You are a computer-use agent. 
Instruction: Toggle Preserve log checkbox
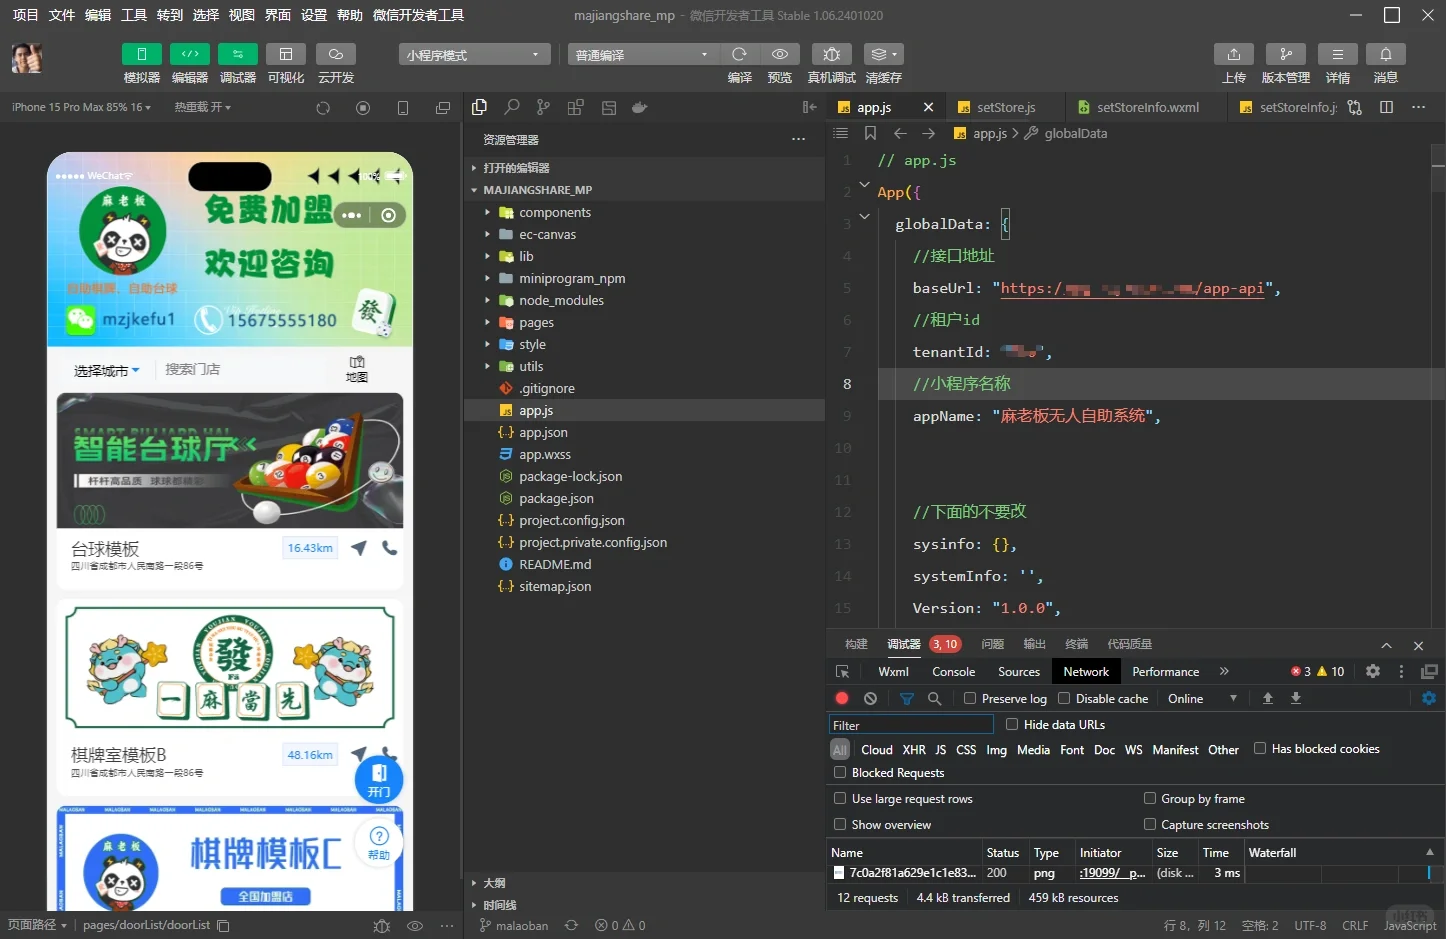970,699
